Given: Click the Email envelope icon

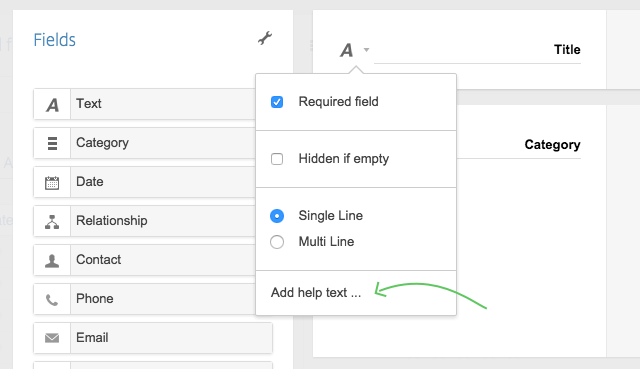Looking at the screenshot, I should point(52,338).
